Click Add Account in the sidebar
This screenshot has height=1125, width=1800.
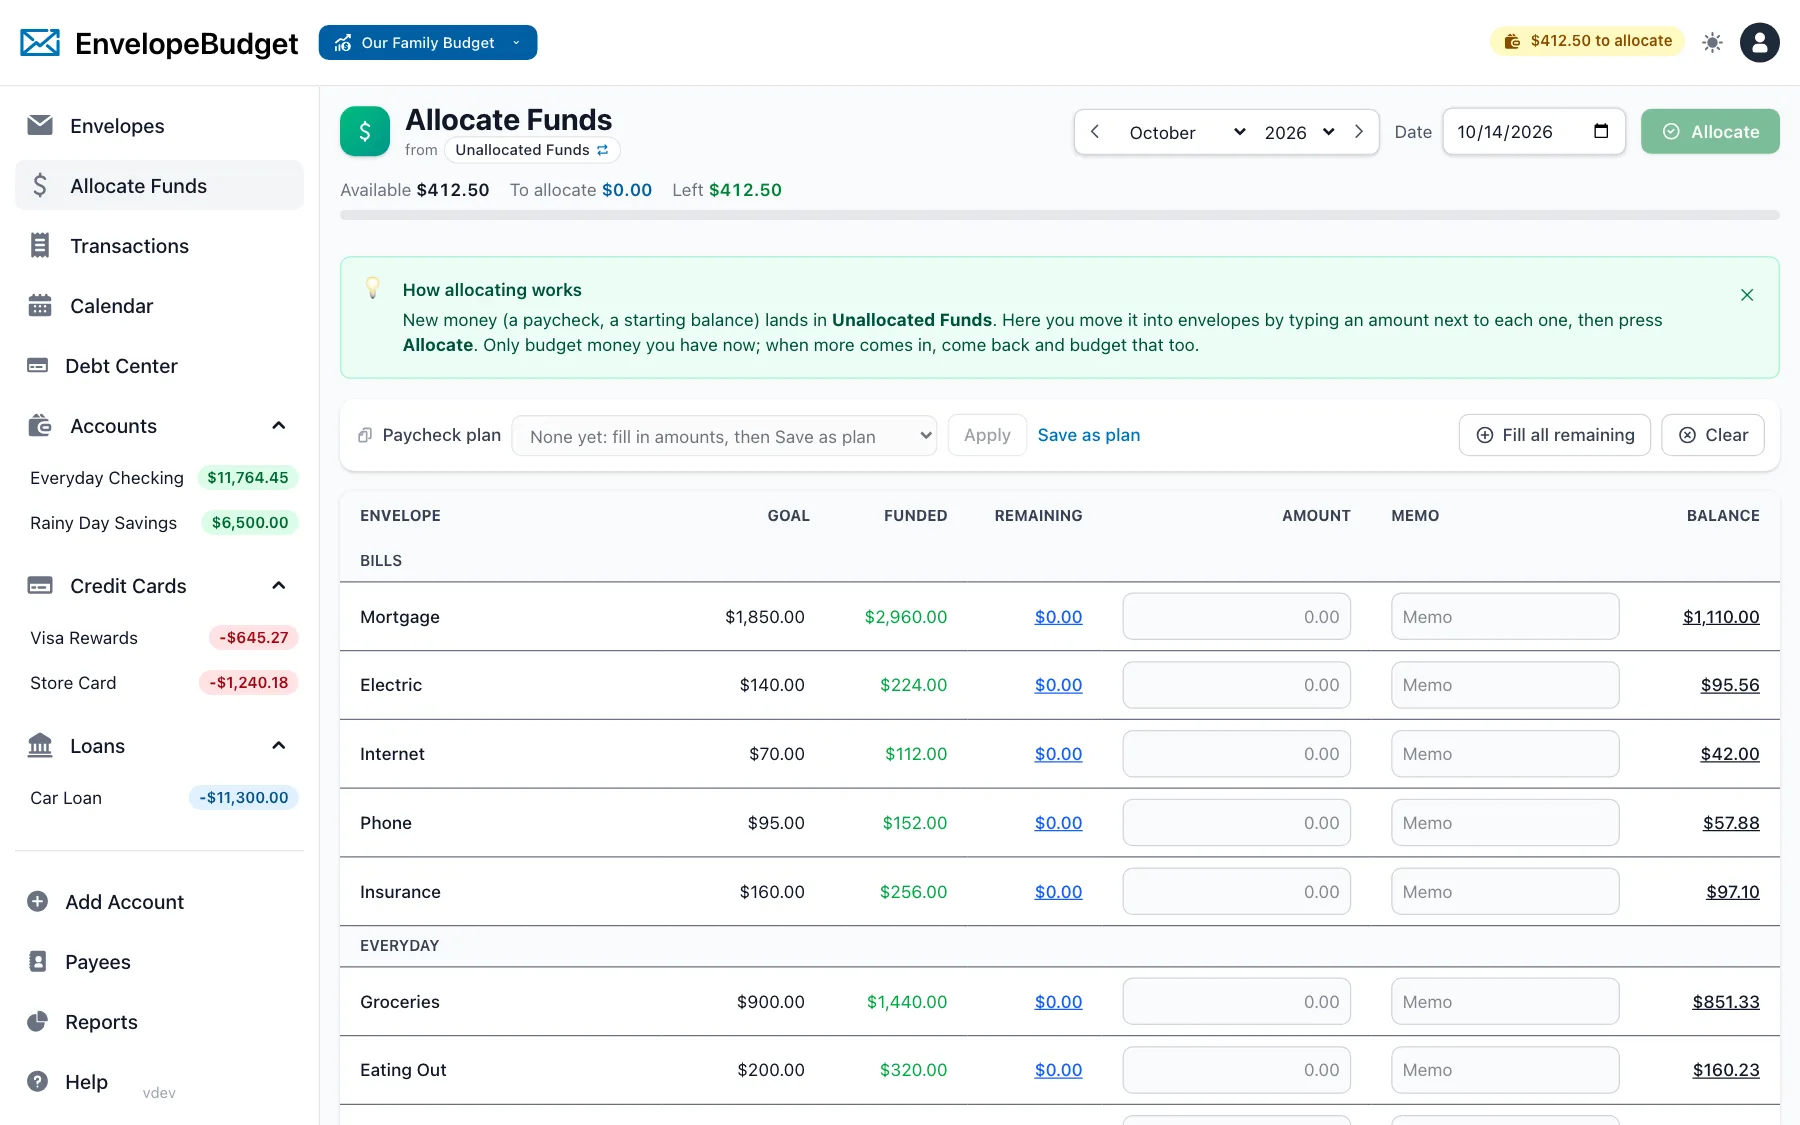tap(159, 902)
